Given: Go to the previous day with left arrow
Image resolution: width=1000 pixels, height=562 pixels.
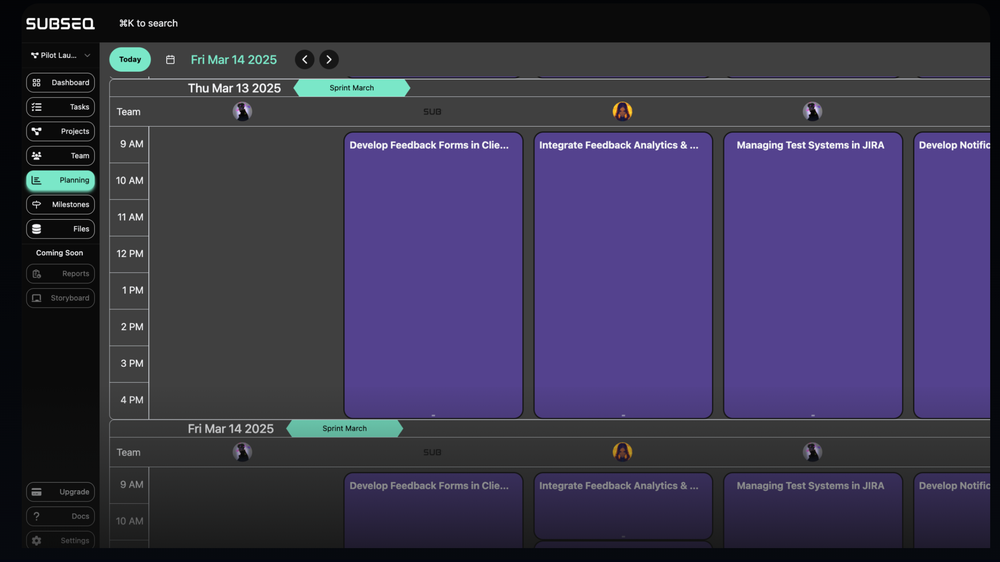Looking at the screenshot, I should tap(305, 60).
